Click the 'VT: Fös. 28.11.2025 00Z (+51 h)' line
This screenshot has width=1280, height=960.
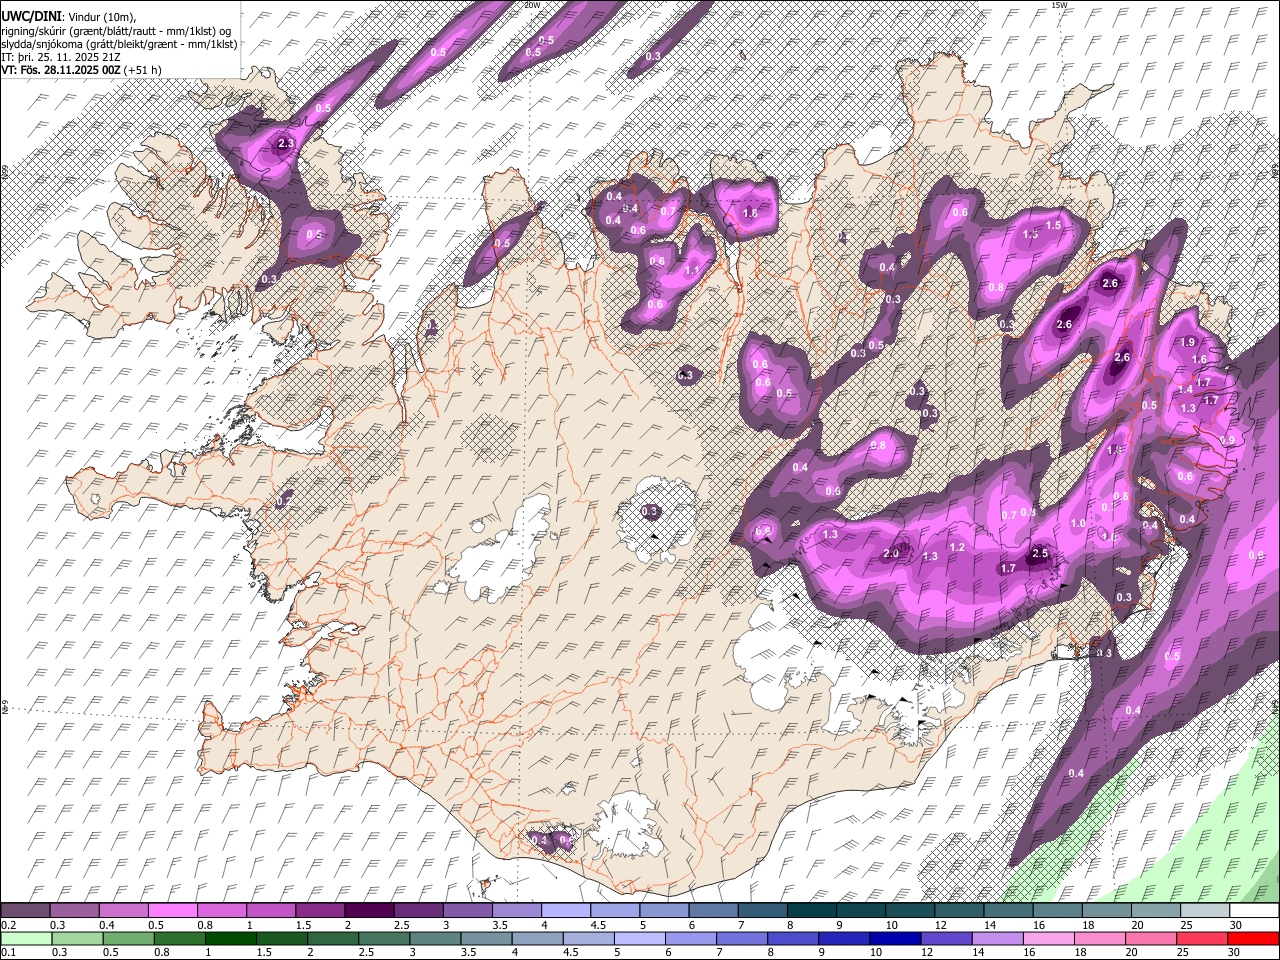tap(81, 71)
